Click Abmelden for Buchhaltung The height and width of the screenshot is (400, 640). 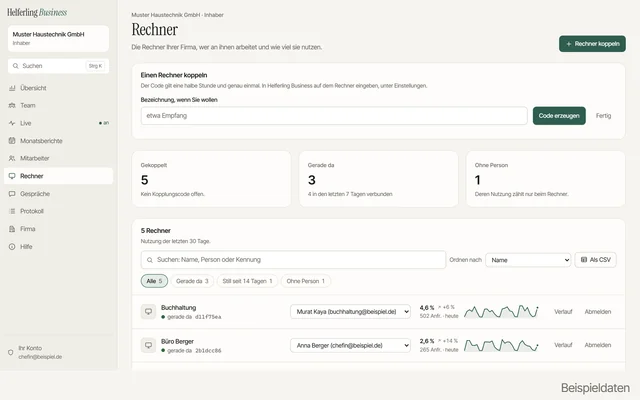(x=598, y=312)
